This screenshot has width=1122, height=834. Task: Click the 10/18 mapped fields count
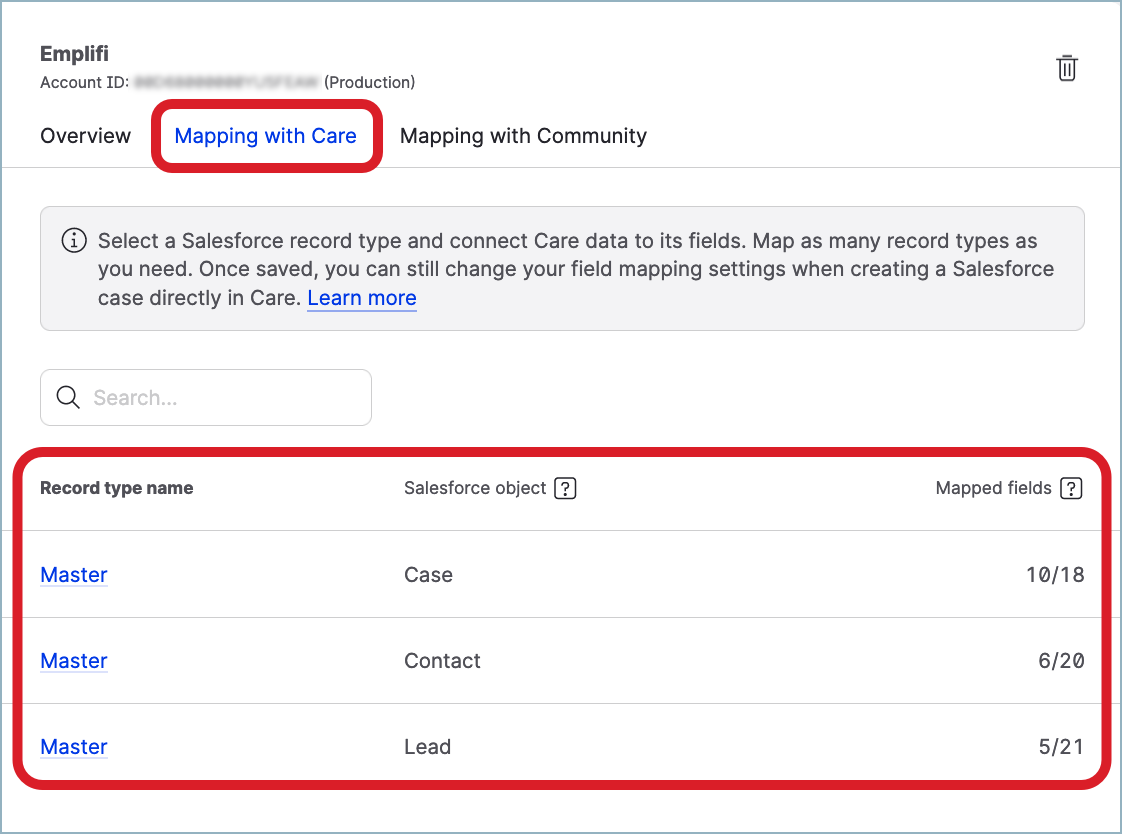(1054, 575)
